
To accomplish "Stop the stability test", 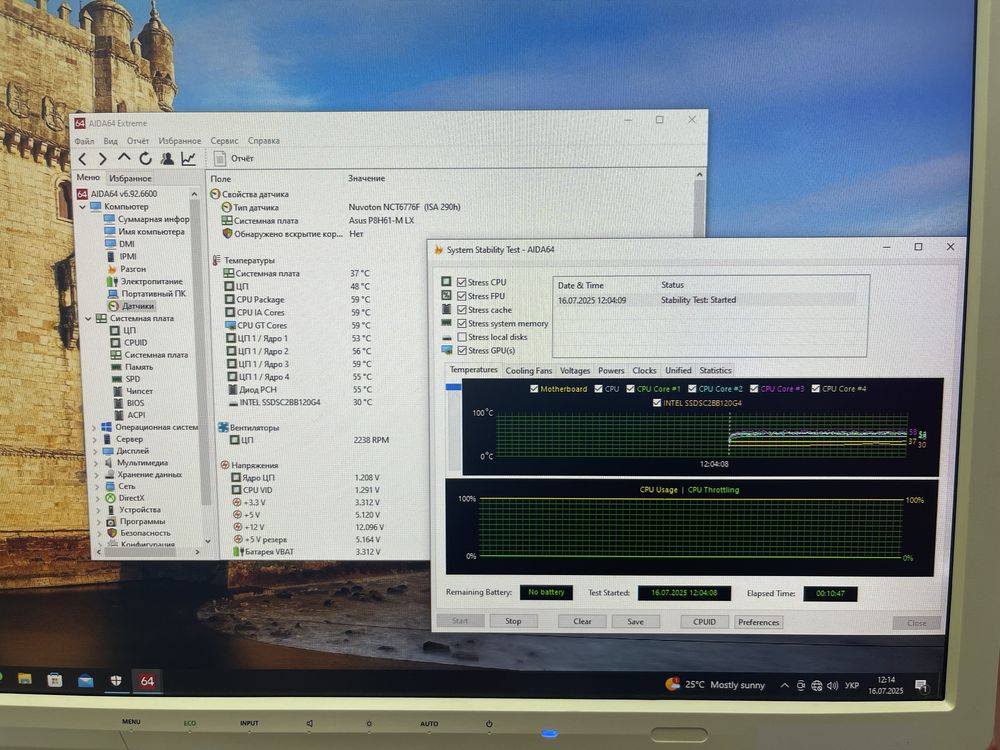I will pyautogui.click(x=513, y=621).
